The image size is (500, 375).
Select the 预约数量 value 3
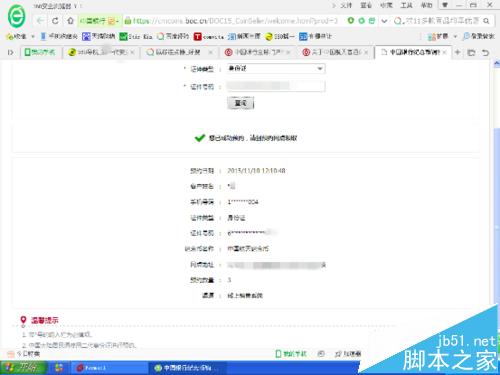click(229, 280)
